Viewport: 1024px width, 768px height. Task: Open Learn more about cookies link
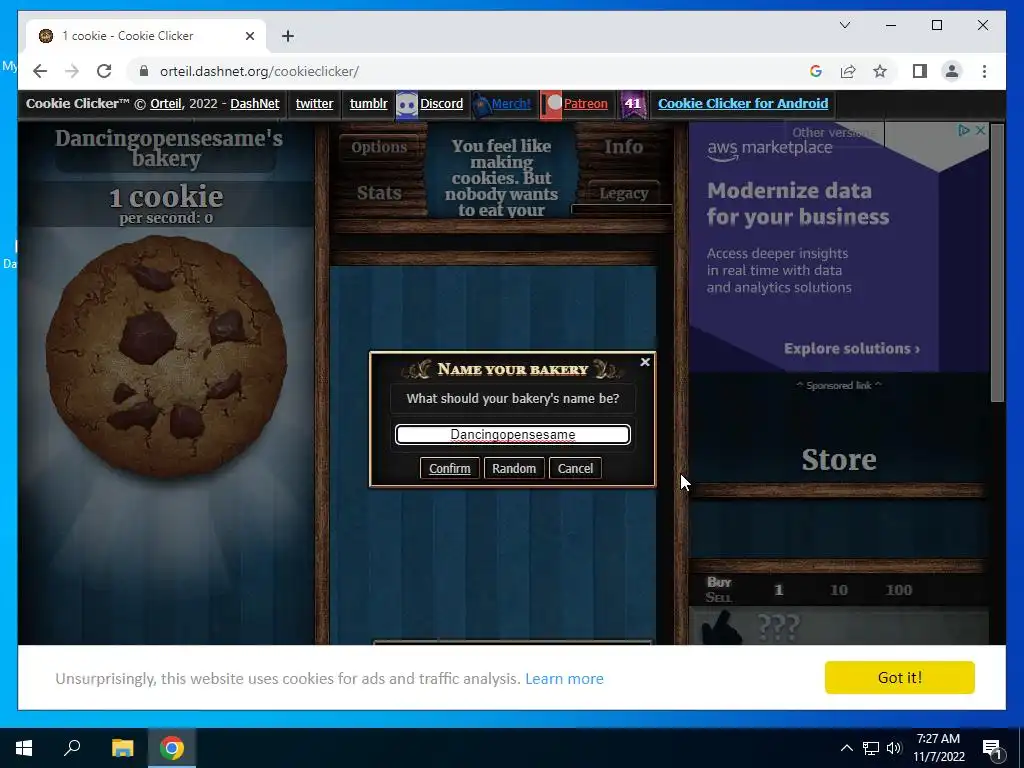coord(564,679)
